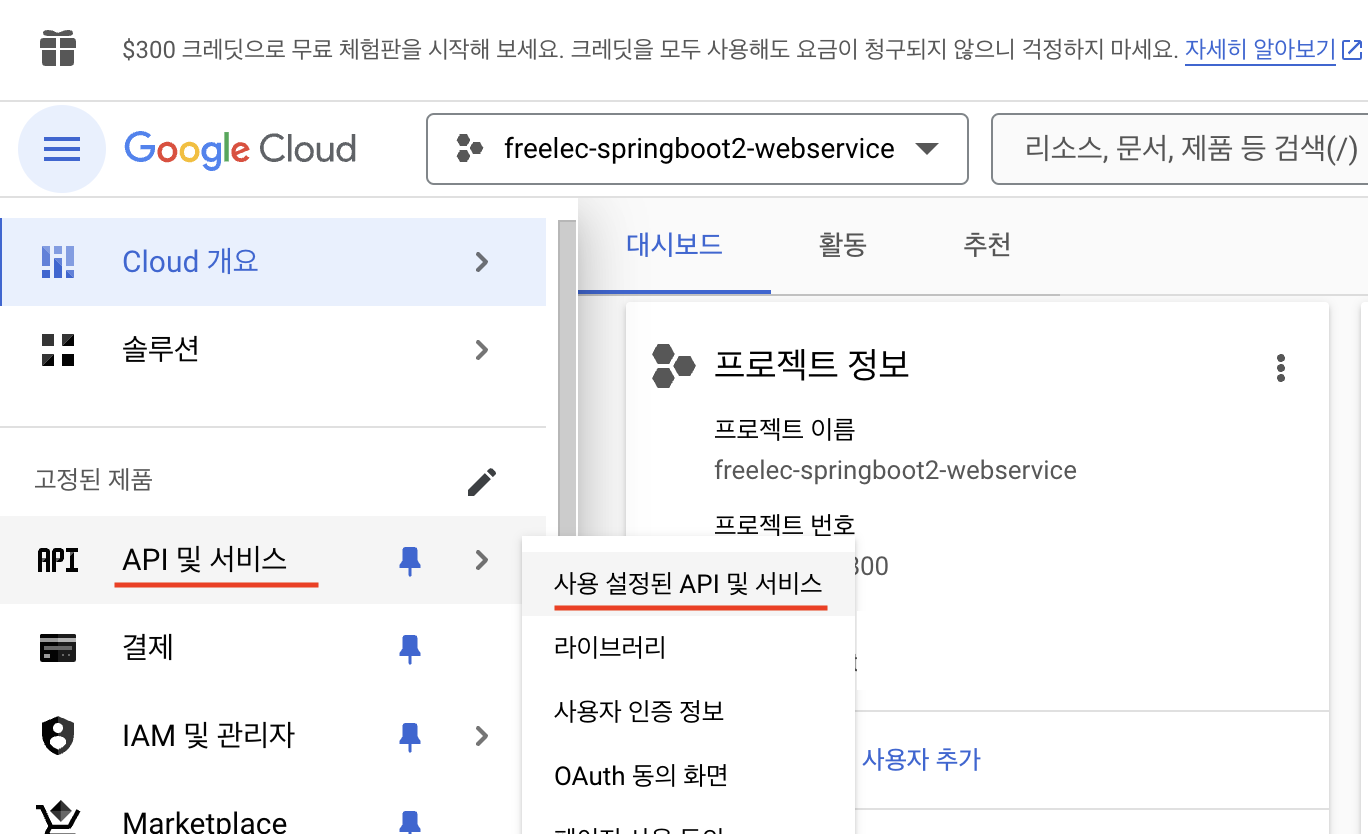This screenshot has height=834, width=1368.
Task: Switch to the 대시보드 tab
Action: pos(674,245)
